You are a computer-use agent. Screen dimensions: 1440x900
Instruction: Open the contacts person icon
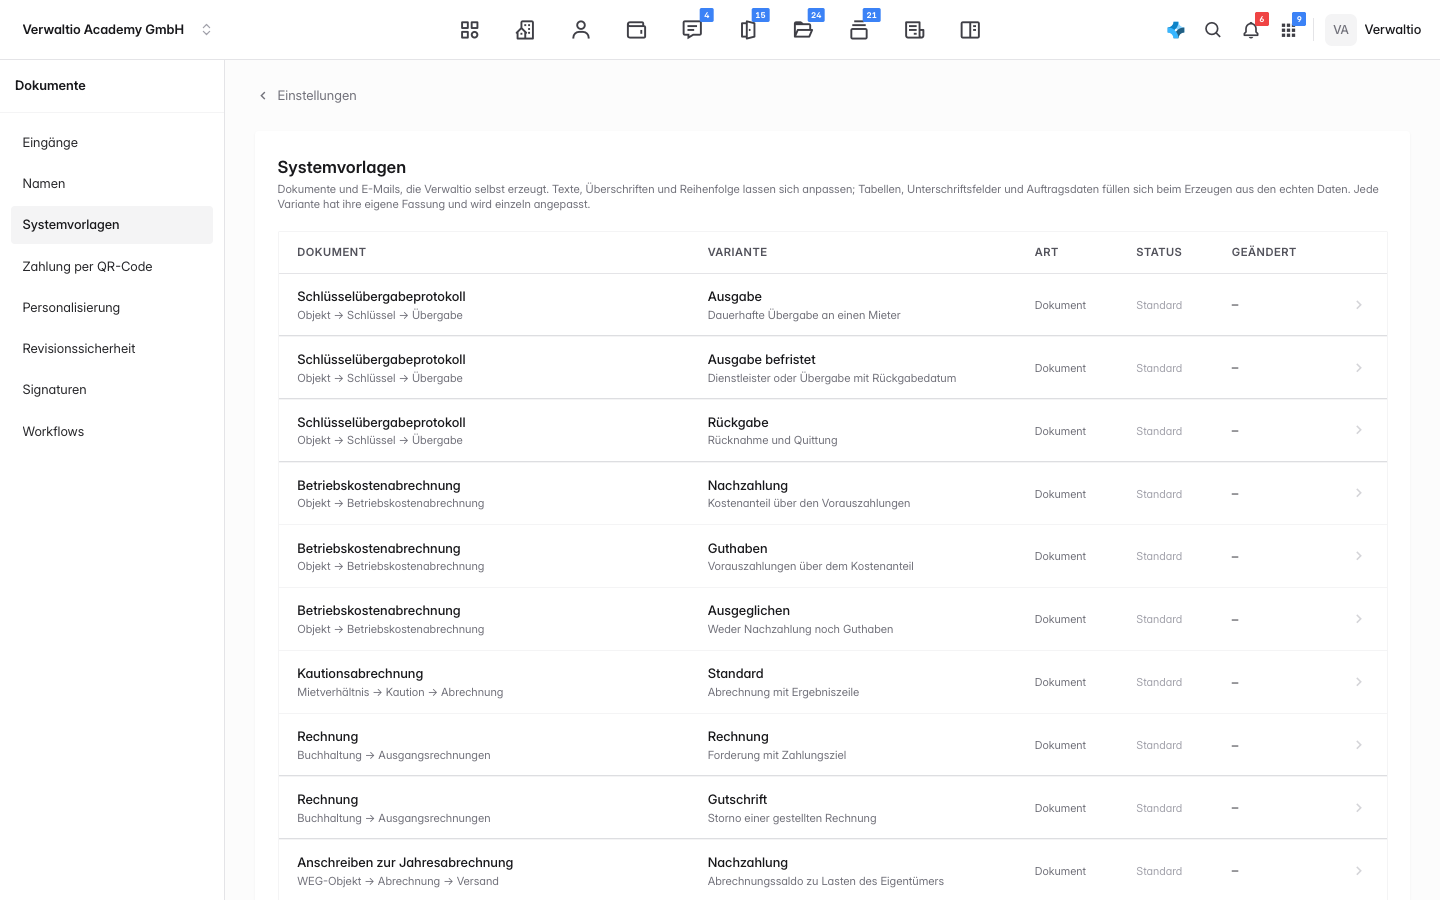click(x=581, y=30)
